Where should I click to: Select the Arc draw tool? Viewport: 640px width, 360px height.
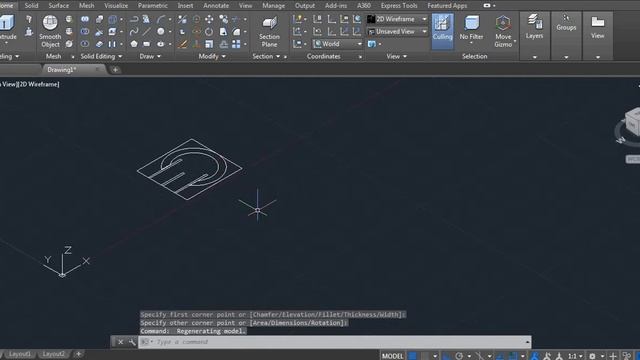[161, 19]
